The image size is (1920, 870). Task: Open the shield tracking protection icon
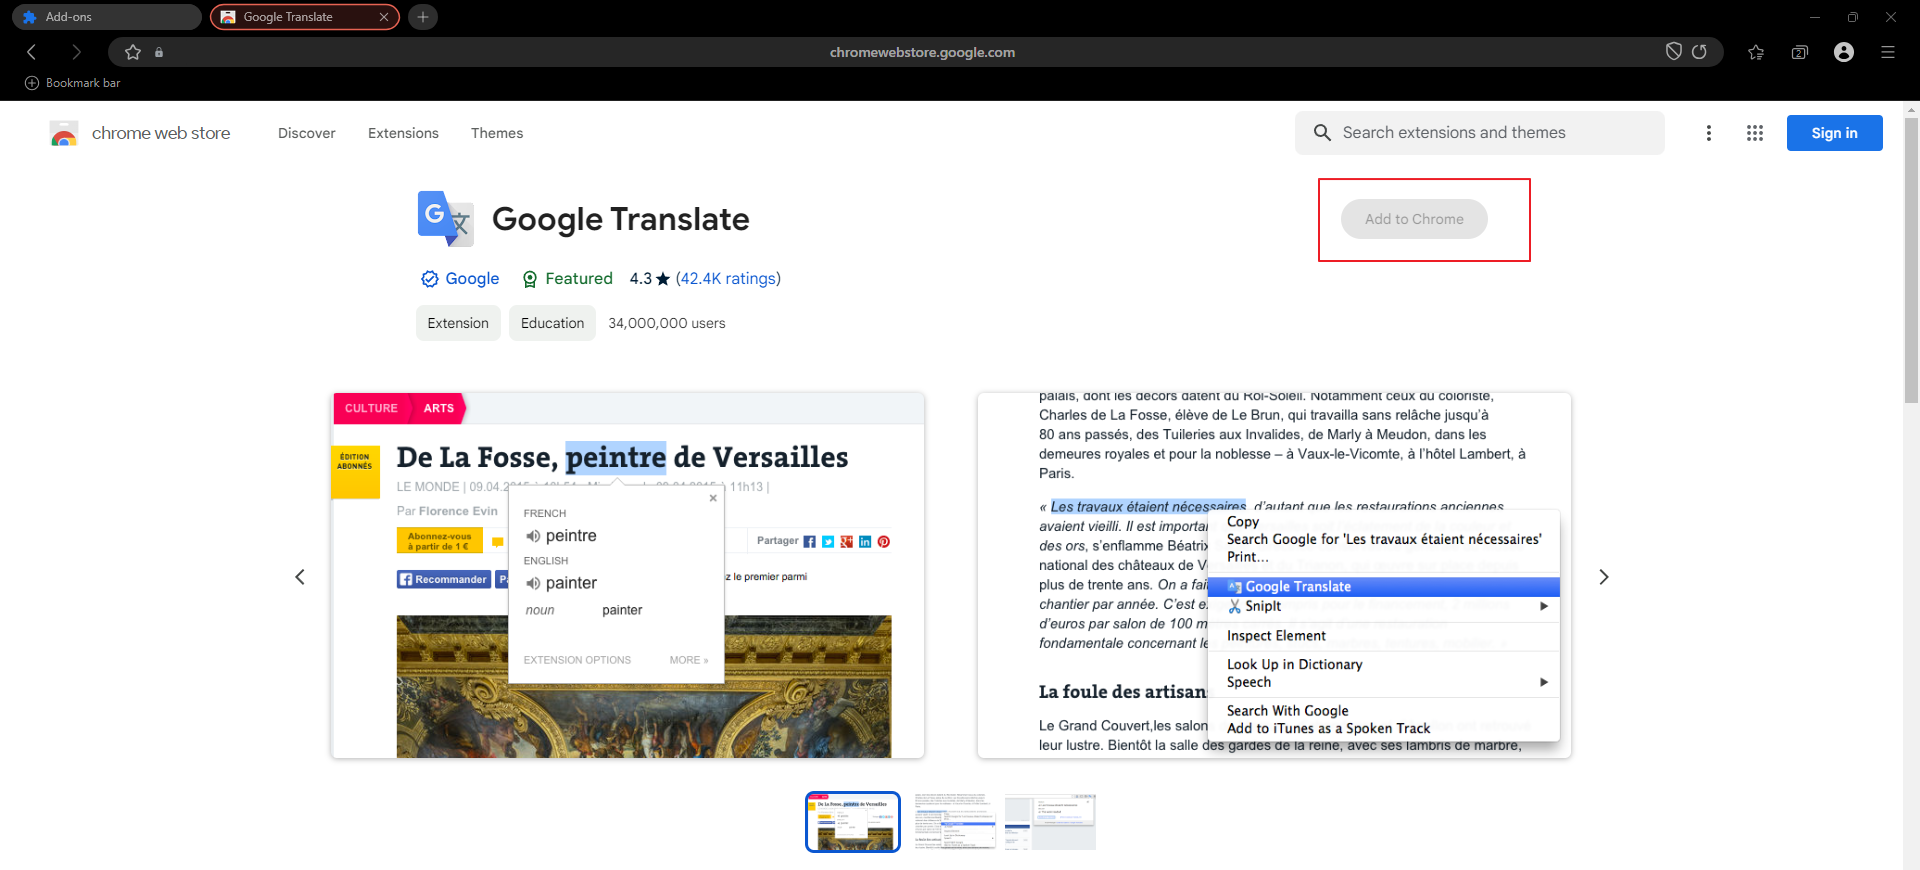coord(1673,52)
